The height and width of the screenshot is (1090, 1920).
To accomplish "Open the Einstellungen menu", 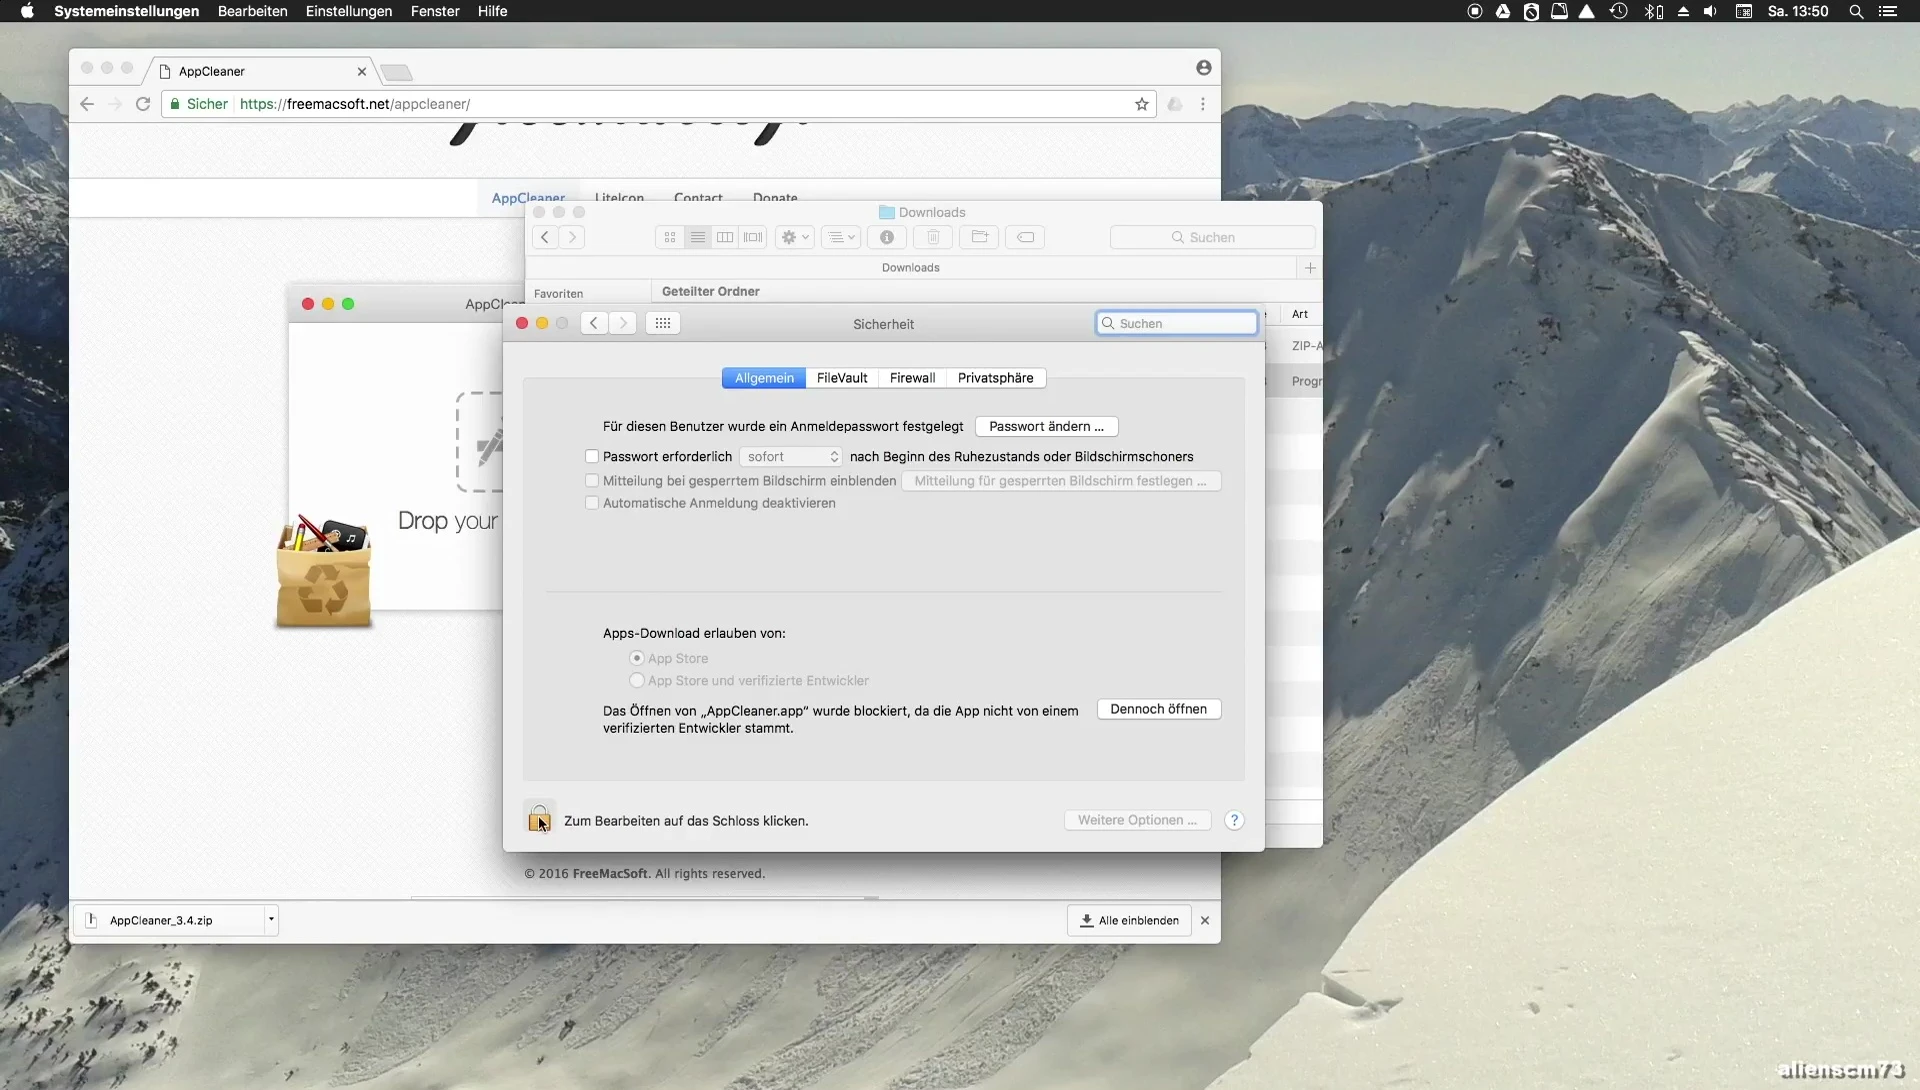I will click(349, 11).
